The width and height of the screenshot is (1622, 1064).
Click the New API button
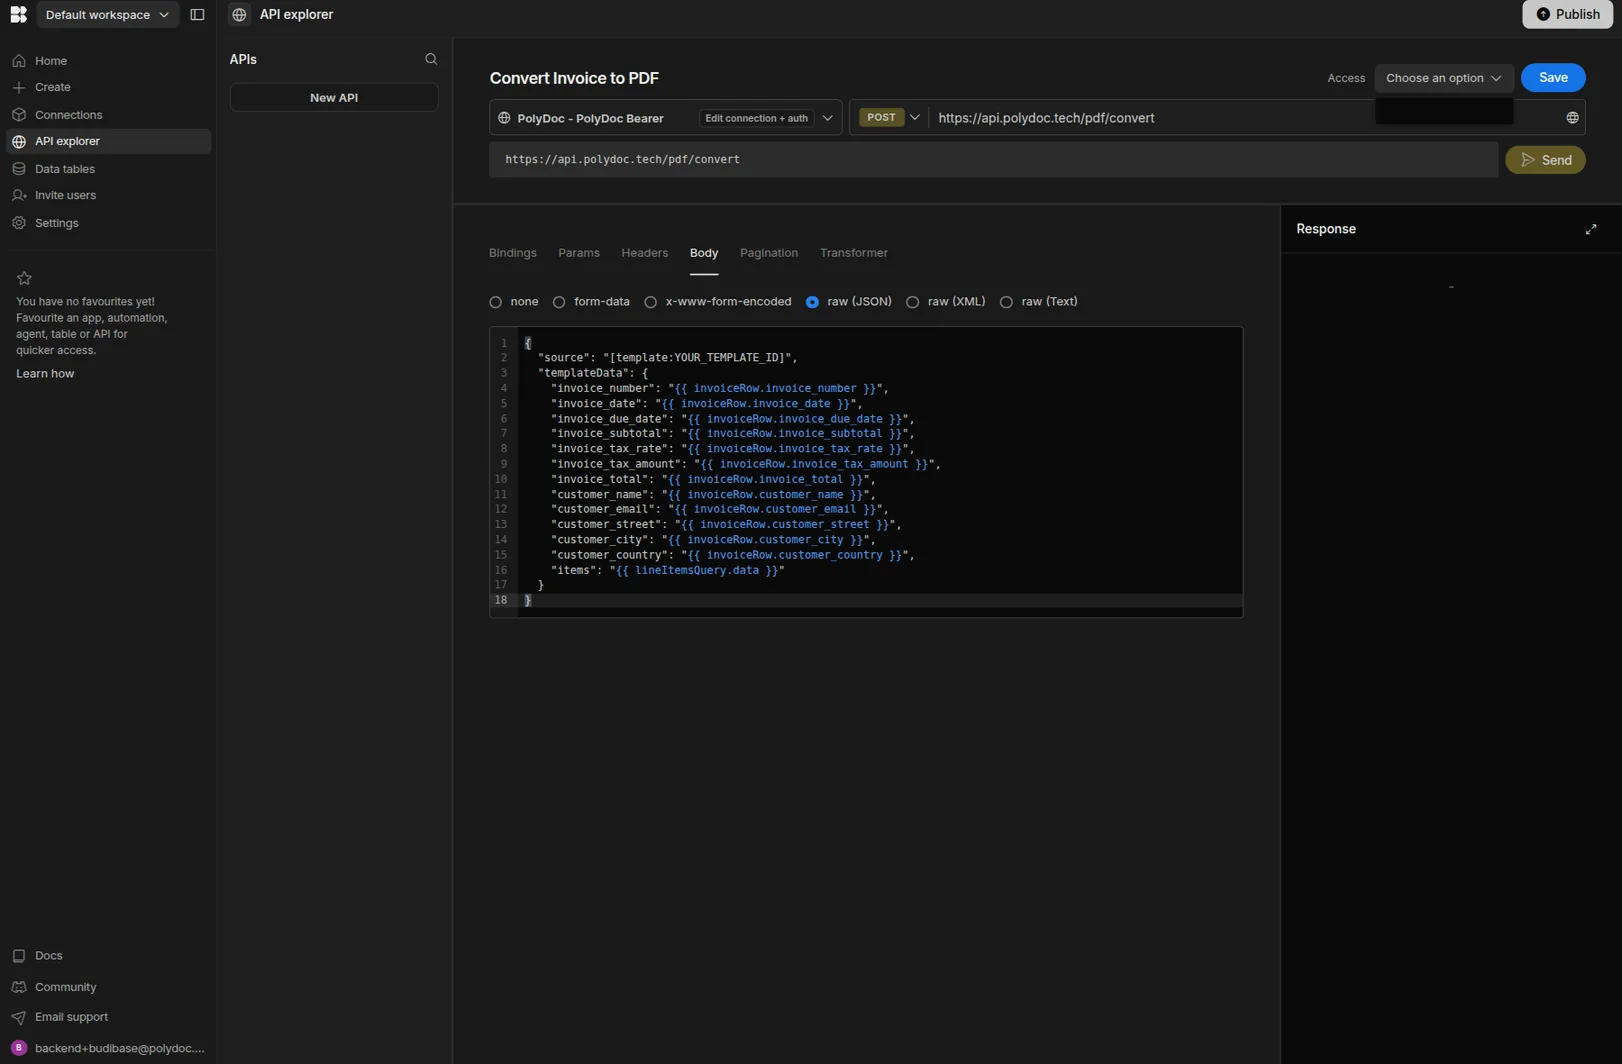[x=334, y=98]
